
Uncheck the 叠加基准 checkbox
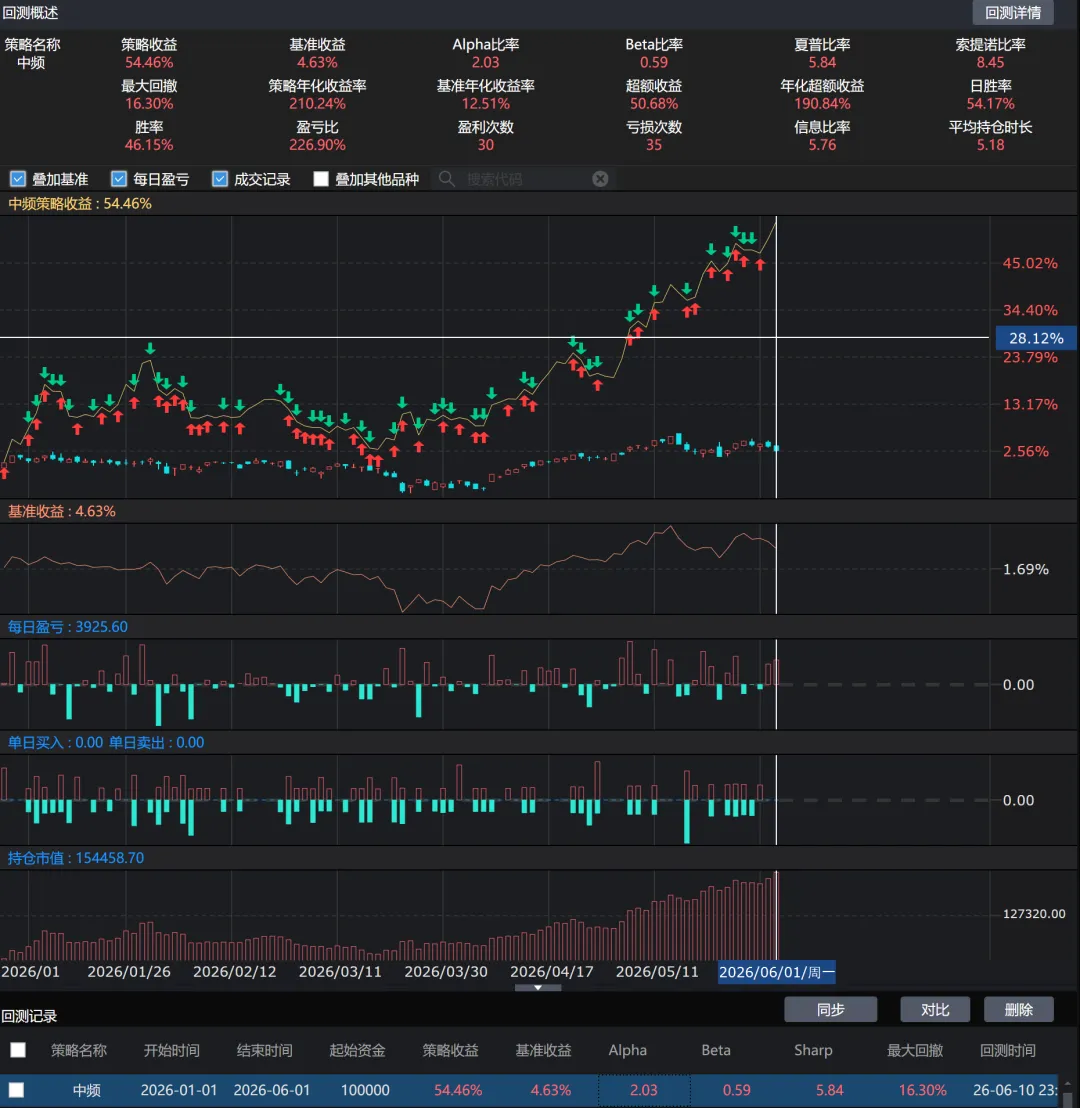pos(18,179)
